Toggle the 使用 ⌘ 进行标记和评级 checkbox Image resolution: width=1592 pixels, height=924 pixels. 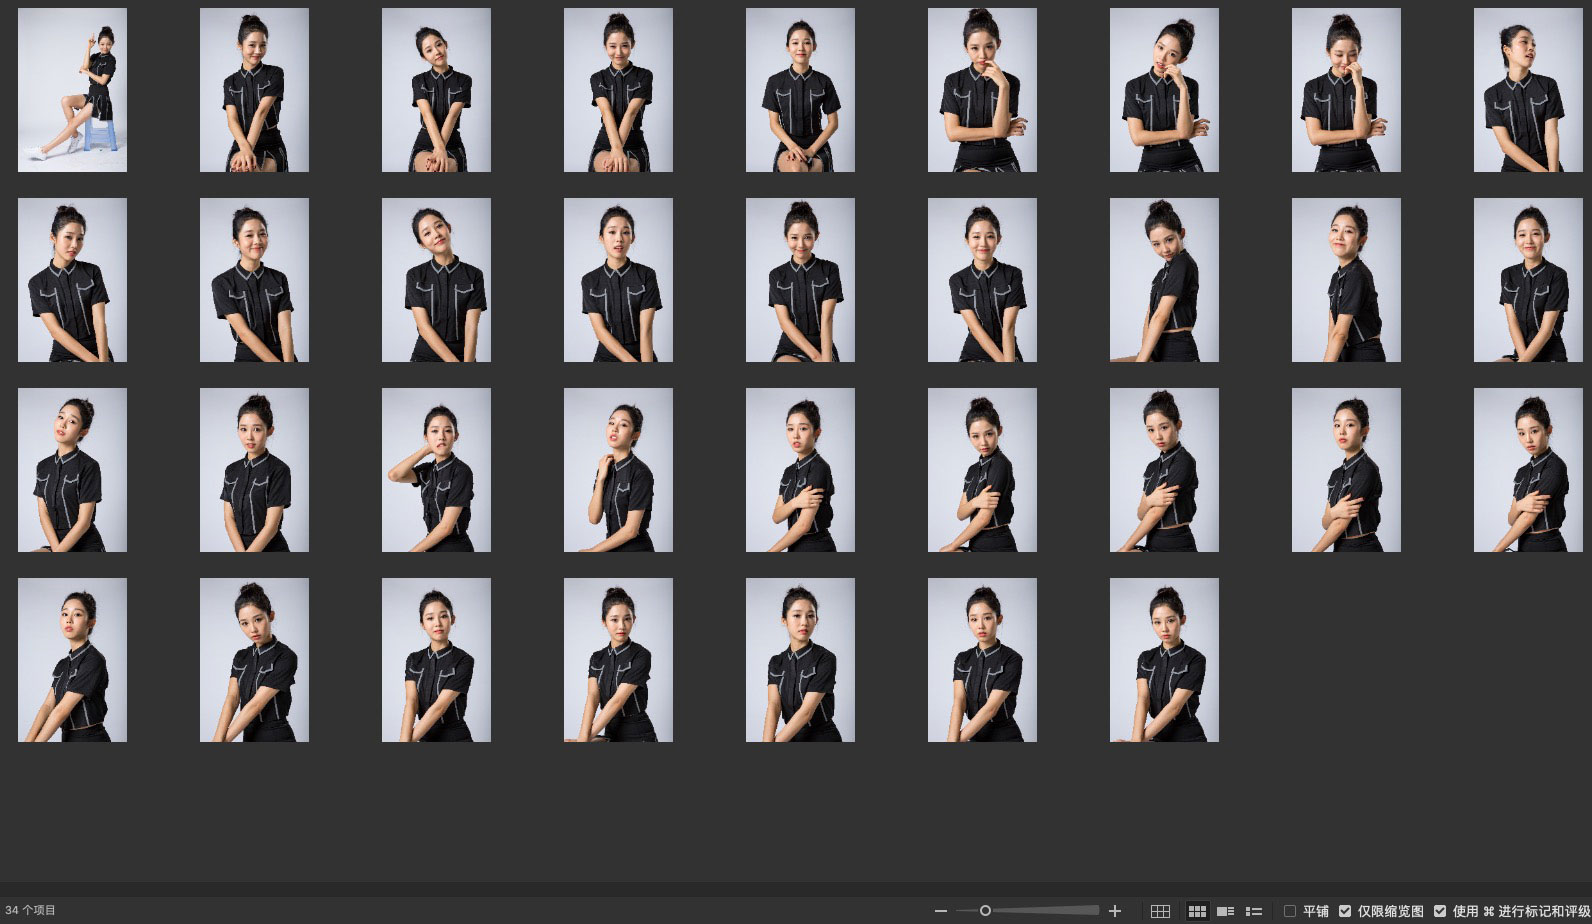[x=1440, y=911]
